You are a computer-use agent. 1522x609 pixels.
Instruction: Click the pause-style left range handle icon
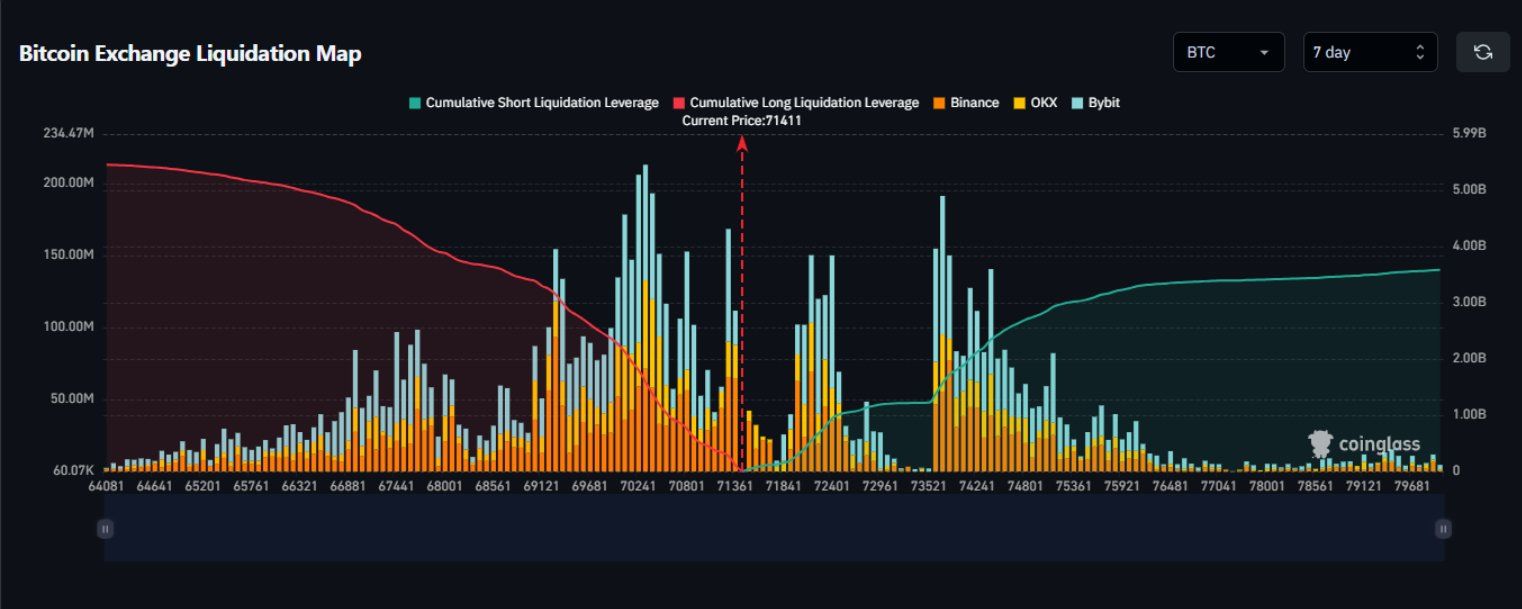(x=105, y=529)
